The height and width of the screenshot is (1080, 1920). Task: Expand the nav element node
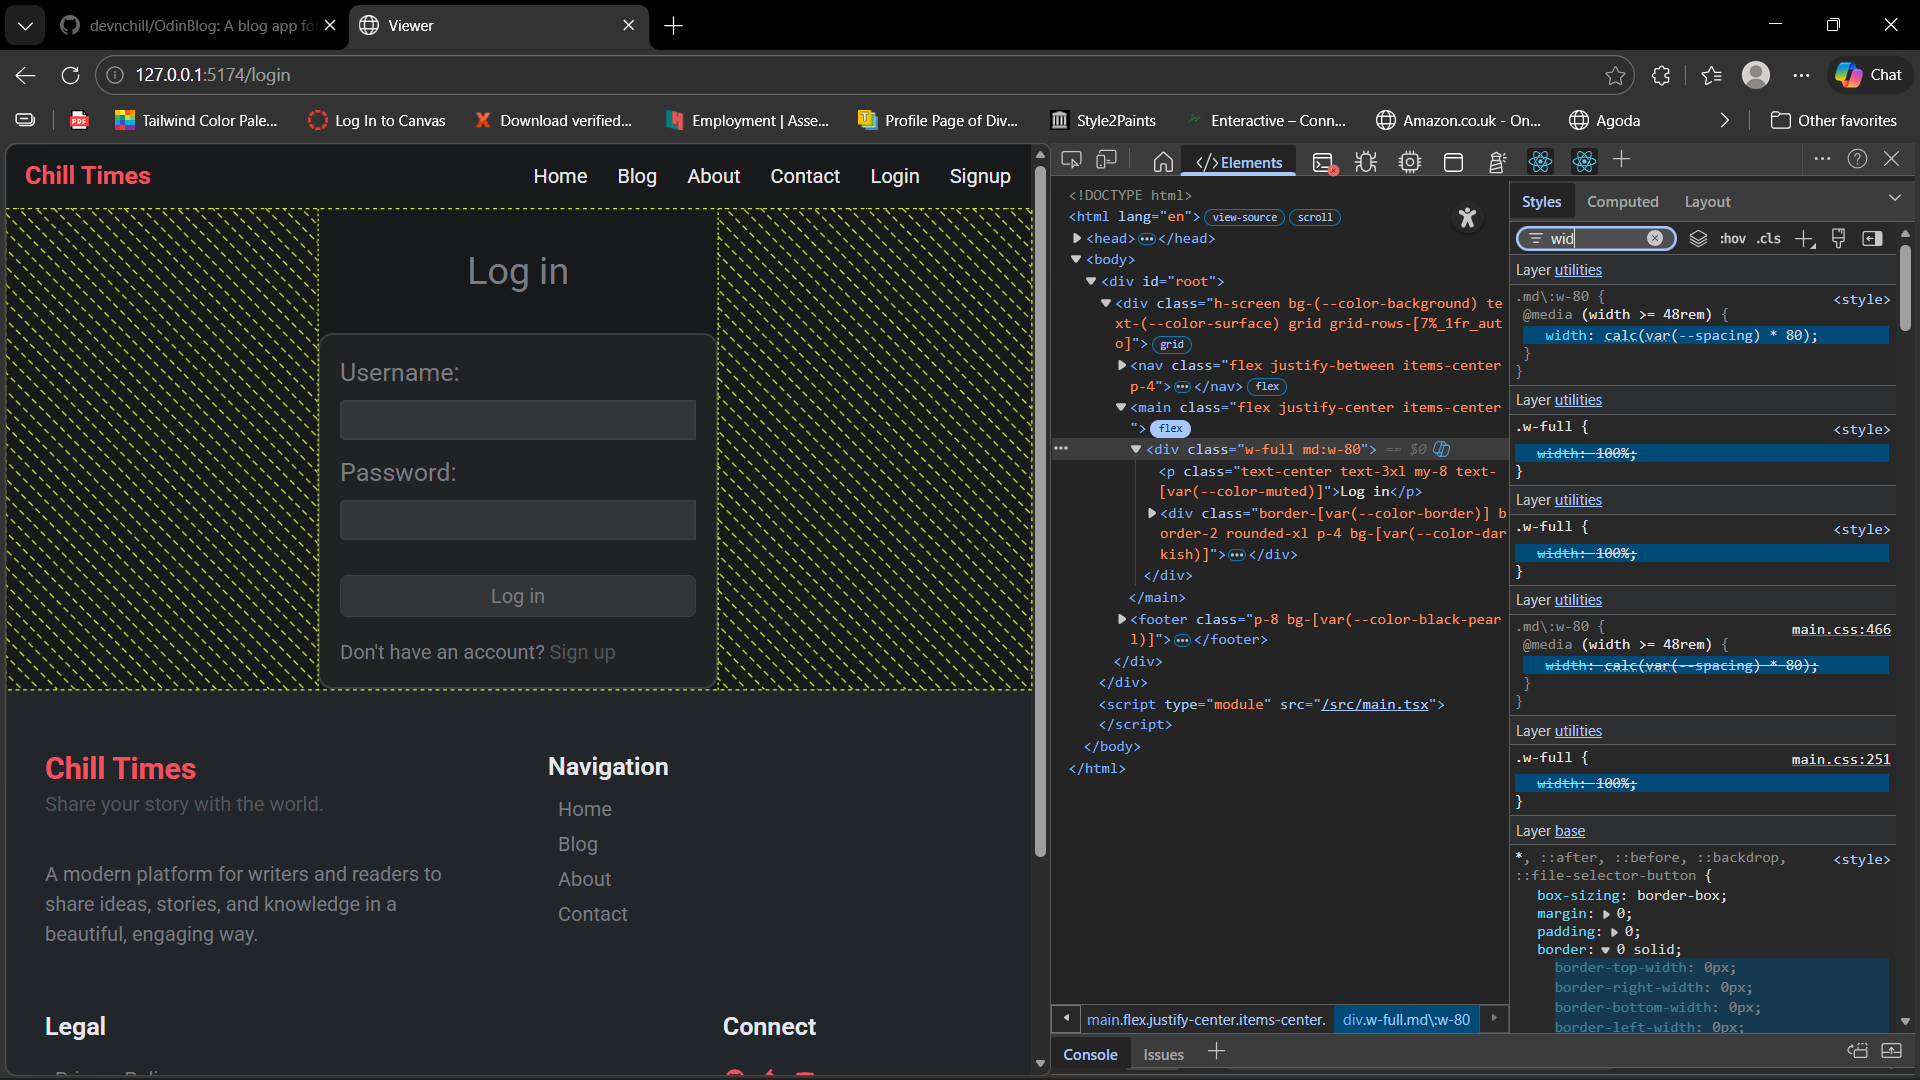click(1121, 366)
